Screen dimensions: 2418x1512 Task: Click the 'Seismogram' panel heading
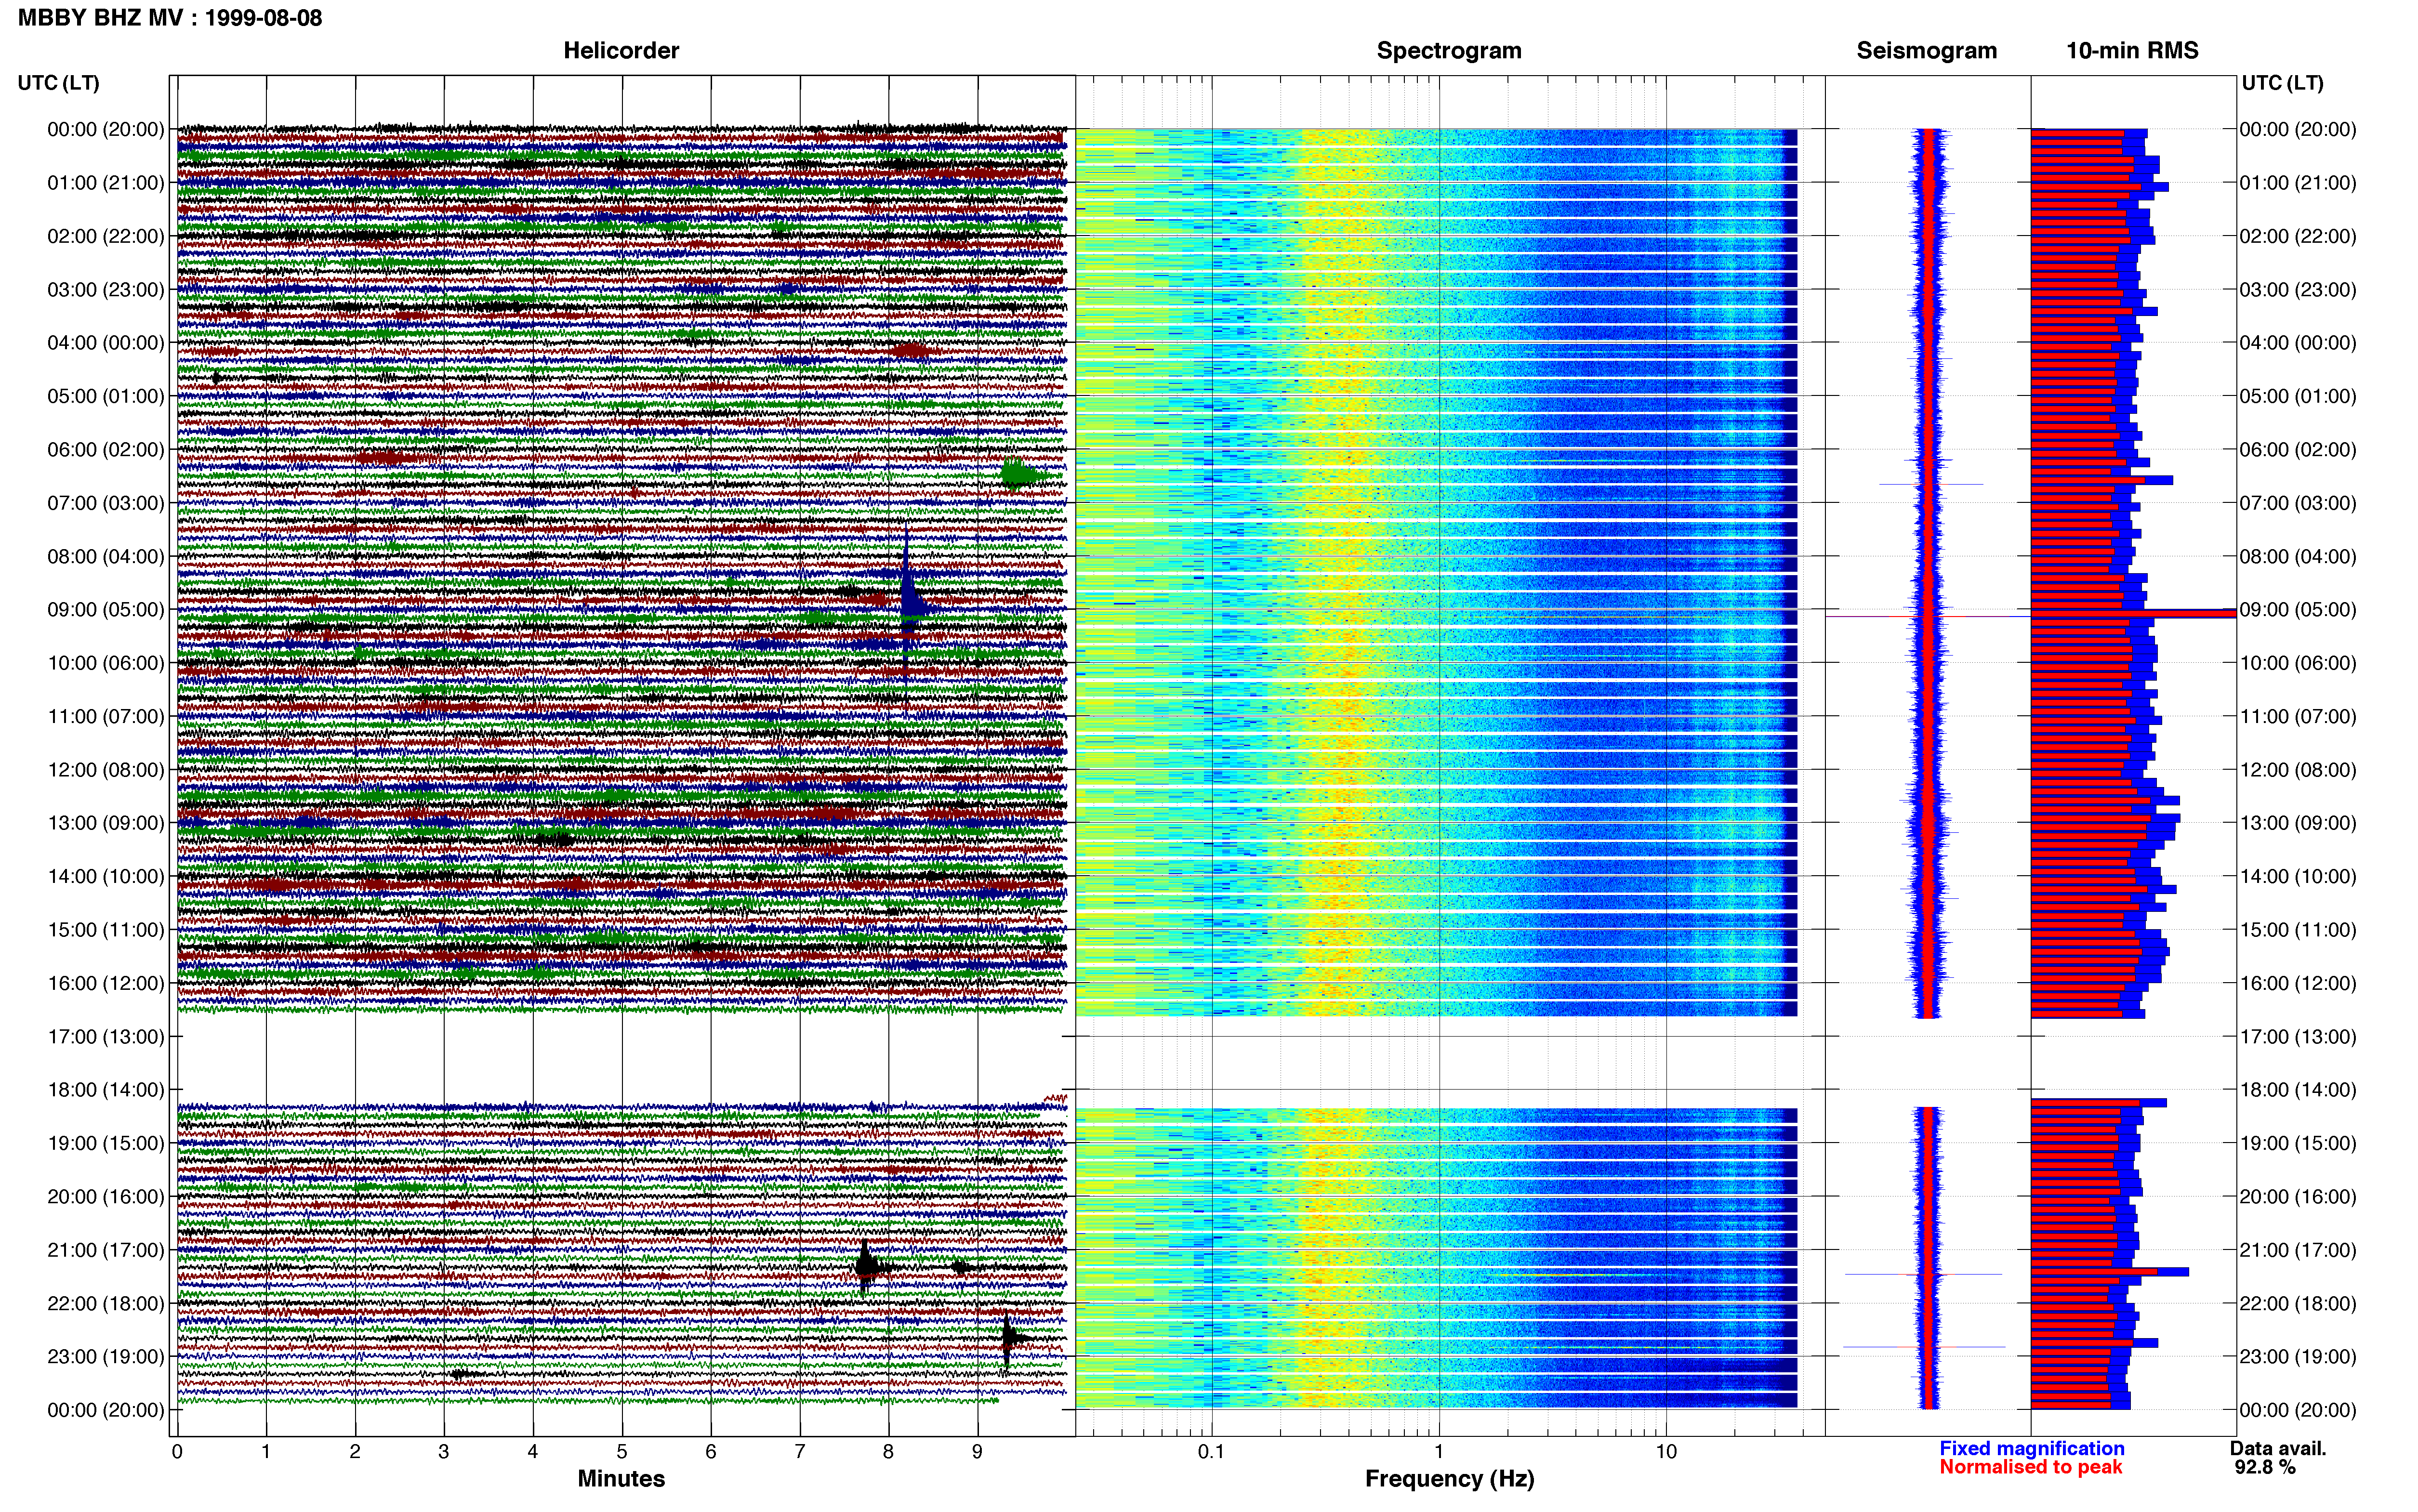click(x=1926, y=51)
